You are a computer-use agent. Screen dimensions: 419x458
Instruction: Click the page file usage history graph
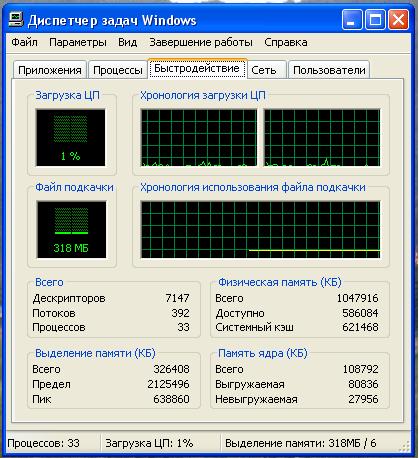[x=260, y=229]
